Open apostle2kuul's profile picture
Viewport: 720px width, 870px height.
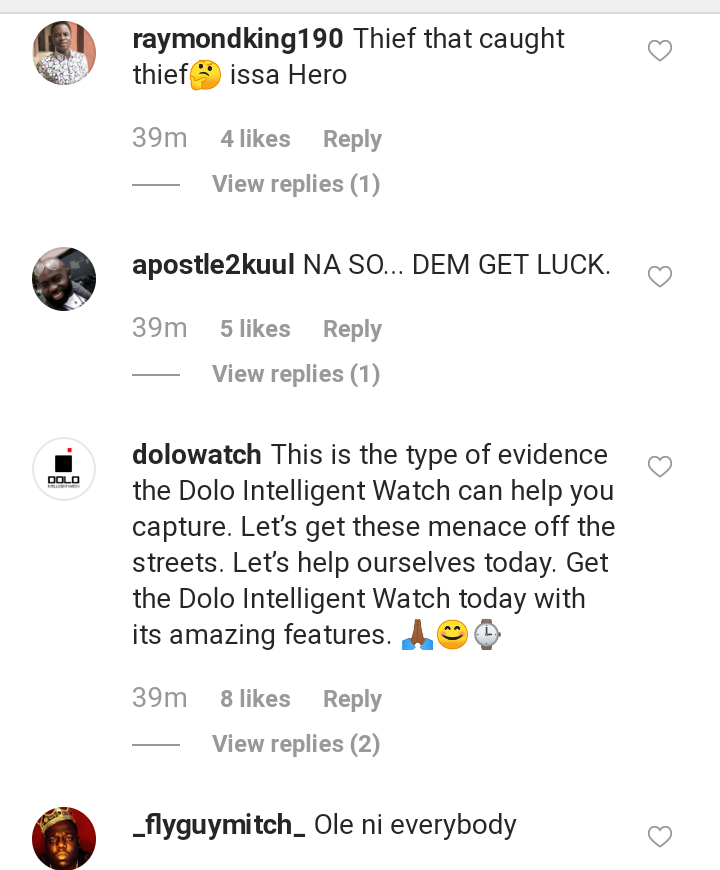(x=65, y=279)
